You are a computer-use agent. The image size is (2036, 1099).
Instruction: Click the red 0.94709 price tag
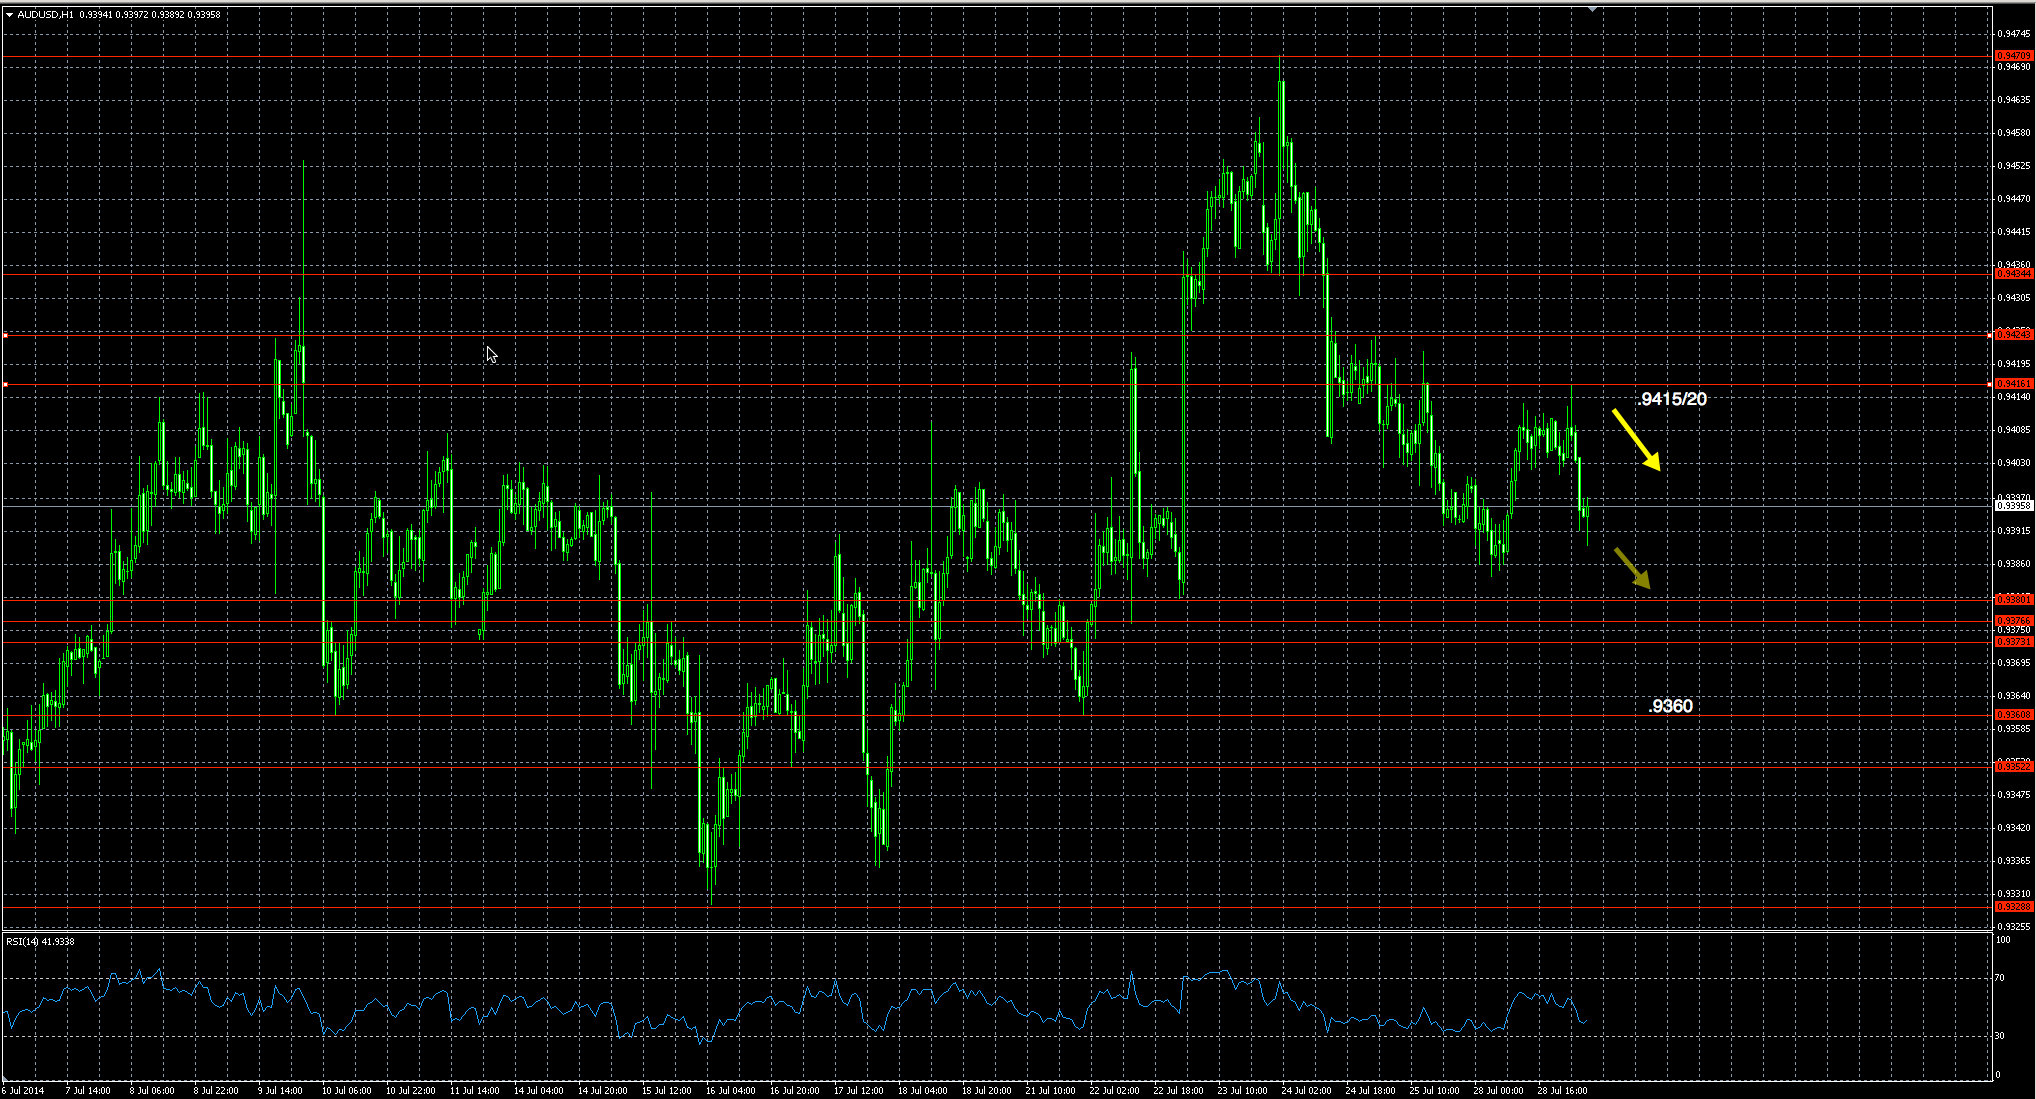[2013, 56]
